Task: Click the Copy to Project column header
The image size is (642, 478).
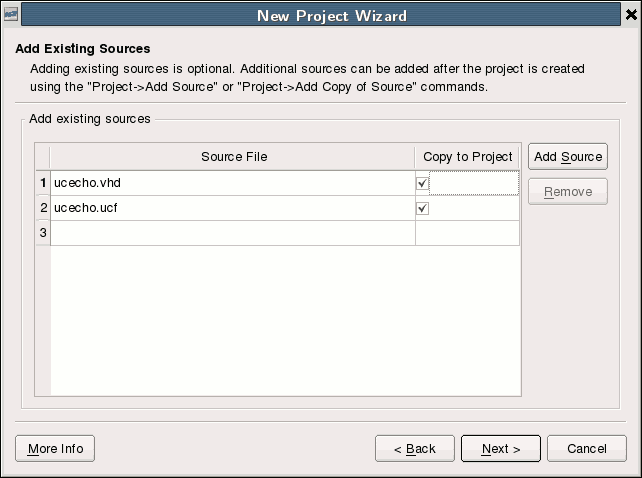Action: click(467, 157)
